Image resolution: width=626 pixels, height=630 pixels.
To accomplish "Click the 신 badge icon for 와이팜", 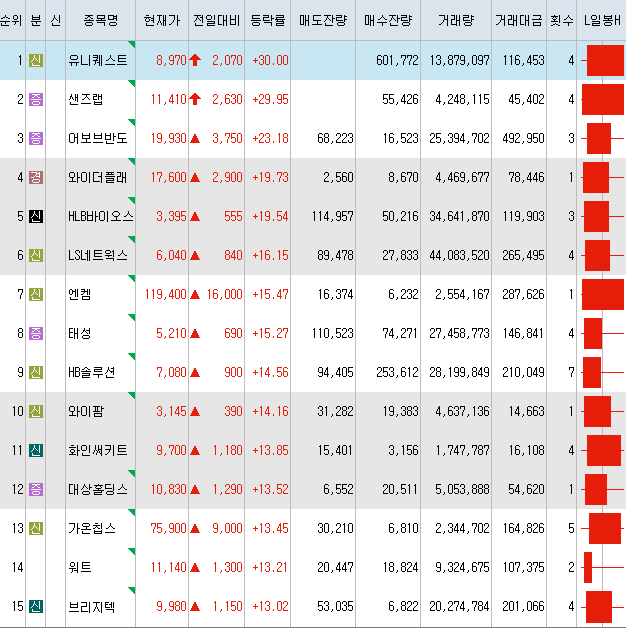I will pyautogui.click(x=36, y=411).
